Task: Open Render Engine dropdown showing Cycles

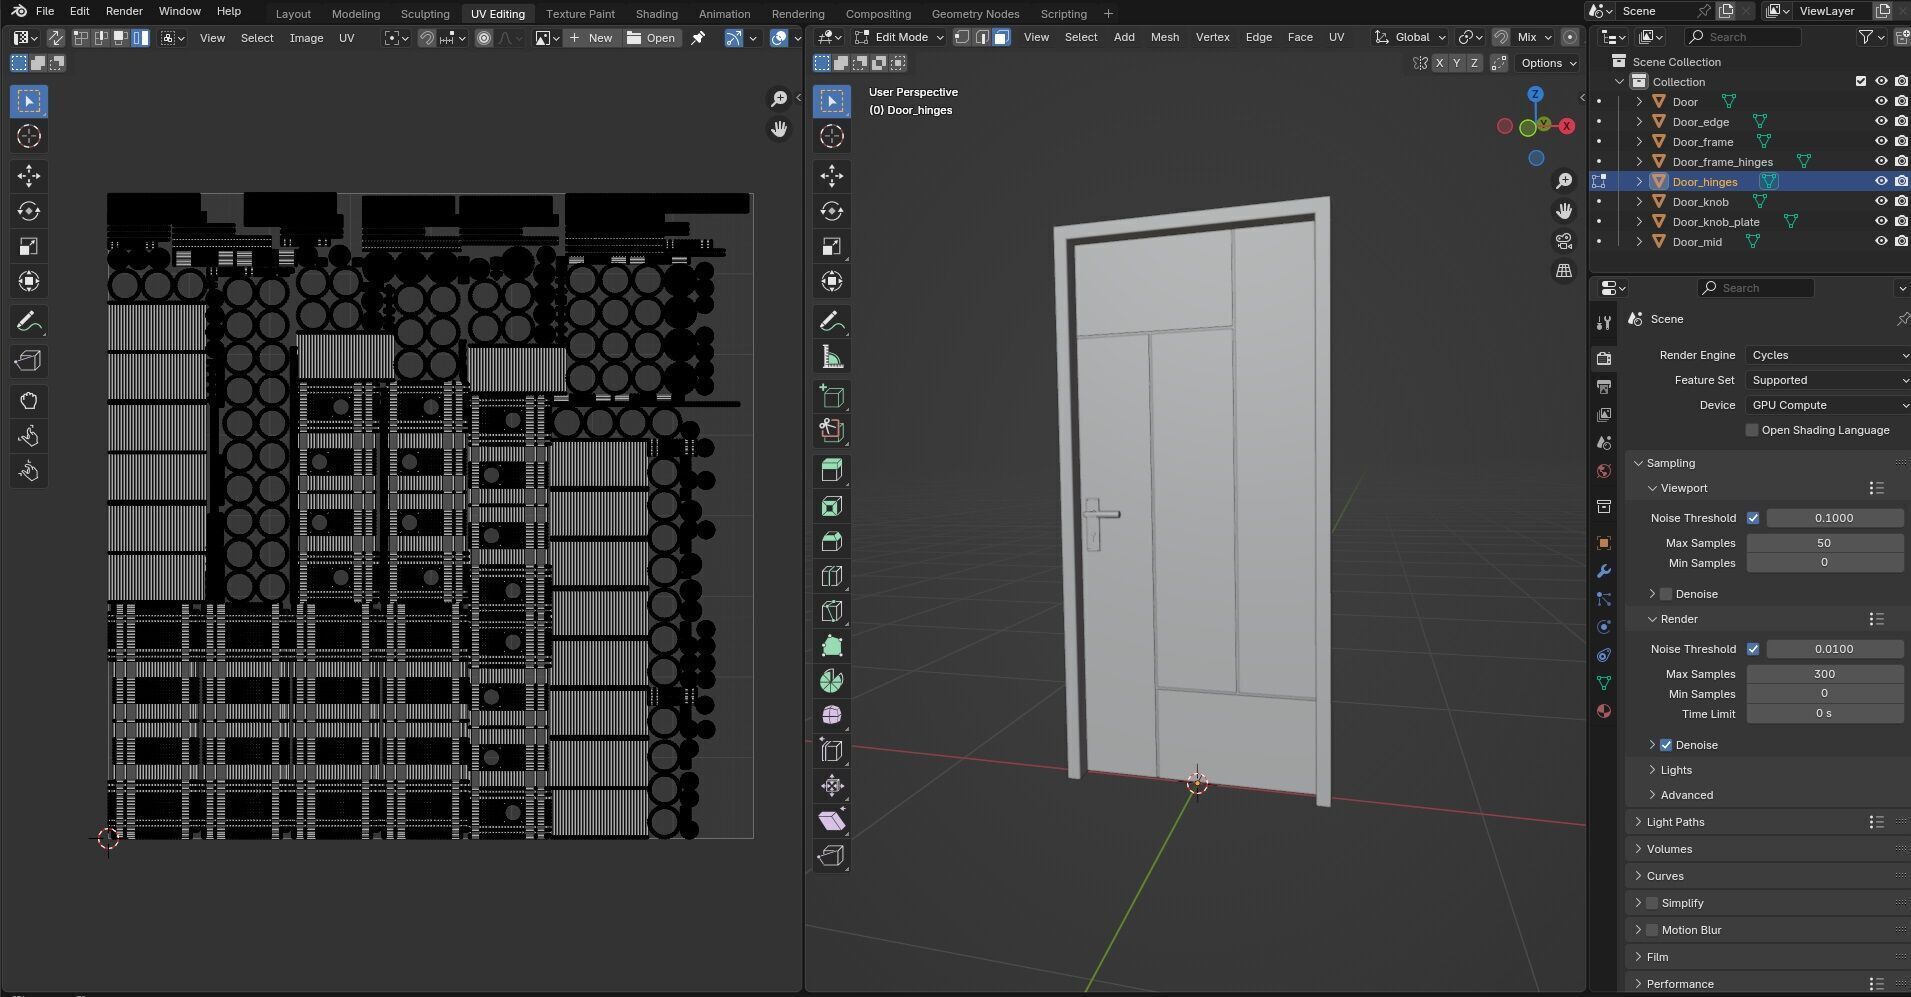Action: tap(1828, 355)
